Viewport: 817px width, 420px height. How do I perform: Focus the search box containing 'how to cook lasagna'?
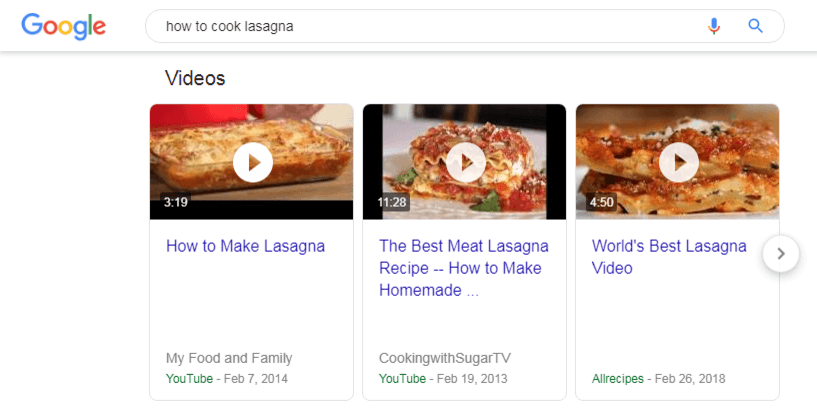point(464,26)
